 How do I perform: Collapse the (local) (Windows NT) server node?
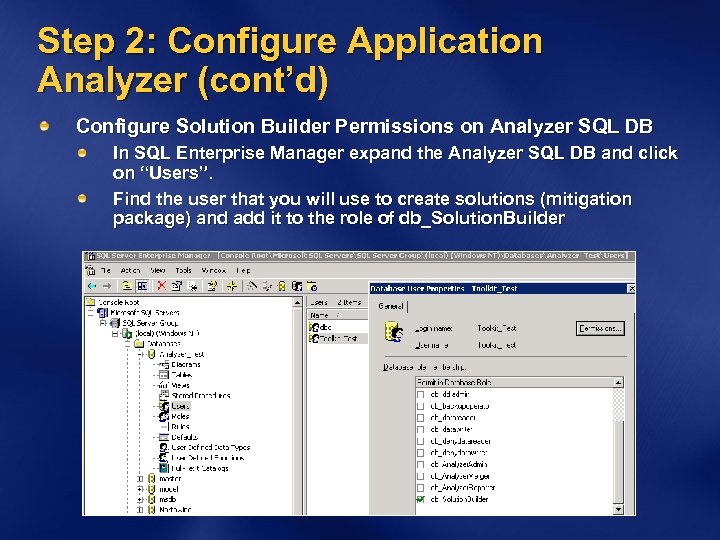115,334
